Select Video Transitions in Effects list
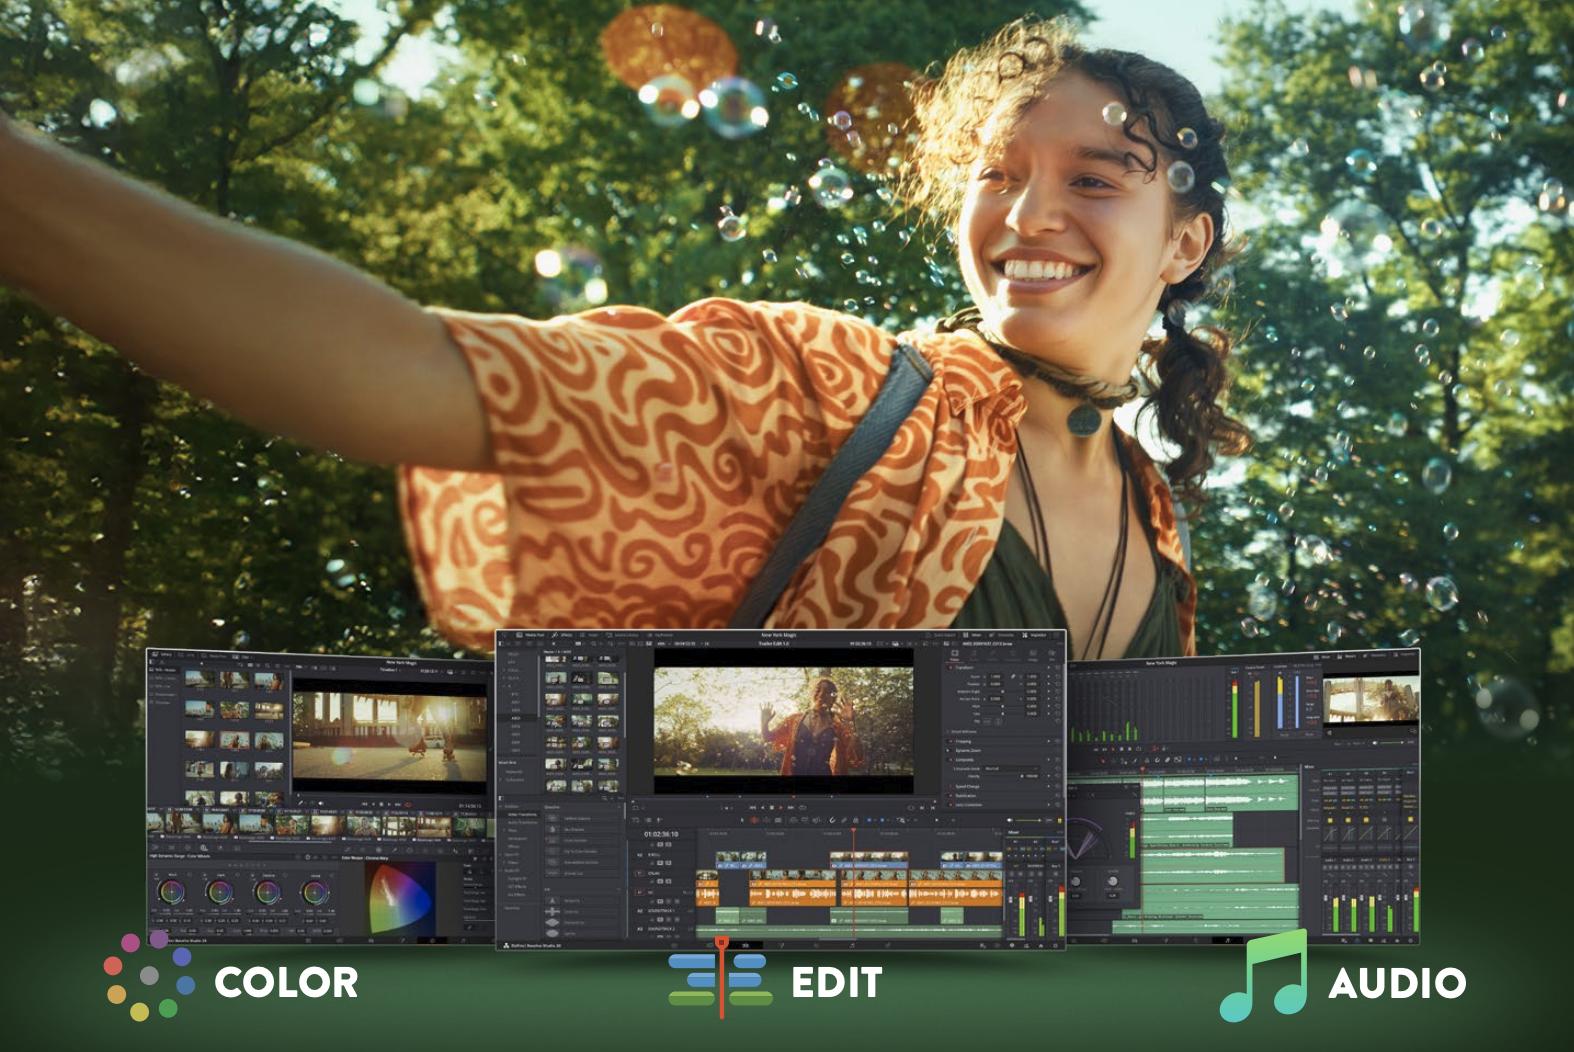The height and width of the screenshot is (1052, 1574). pyautogui.click(x=522, y=814)
